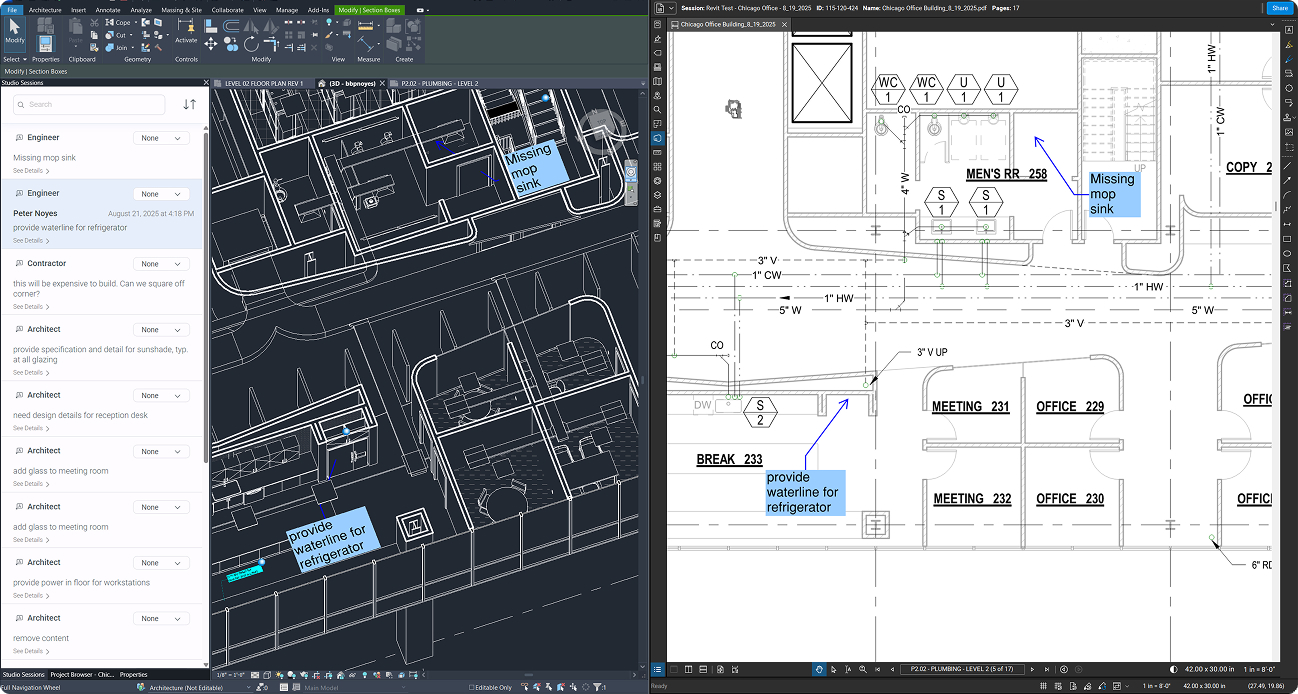1298x694 pixels.
Task: Open the None status dropdown beside the Contractor comment
Action: tap(161, 263)
